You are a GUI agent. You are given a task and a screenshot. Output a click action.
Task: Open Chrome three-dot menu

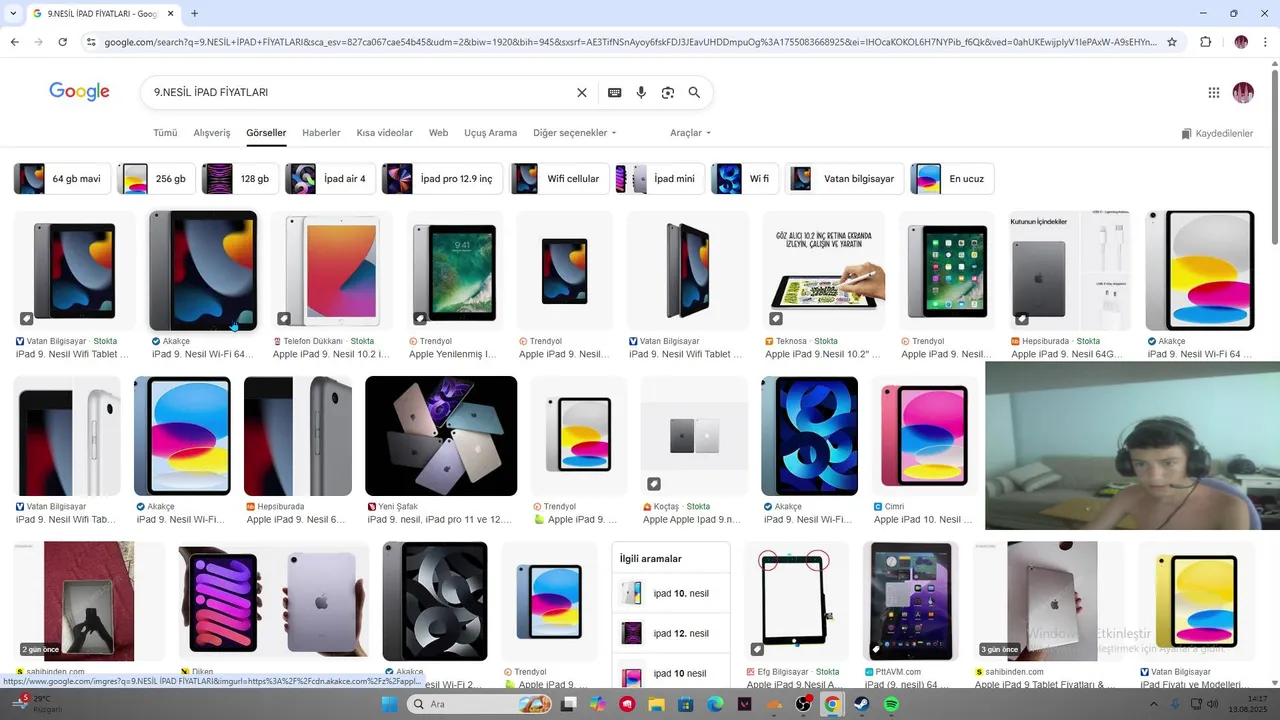click(x=1266, y=42)
